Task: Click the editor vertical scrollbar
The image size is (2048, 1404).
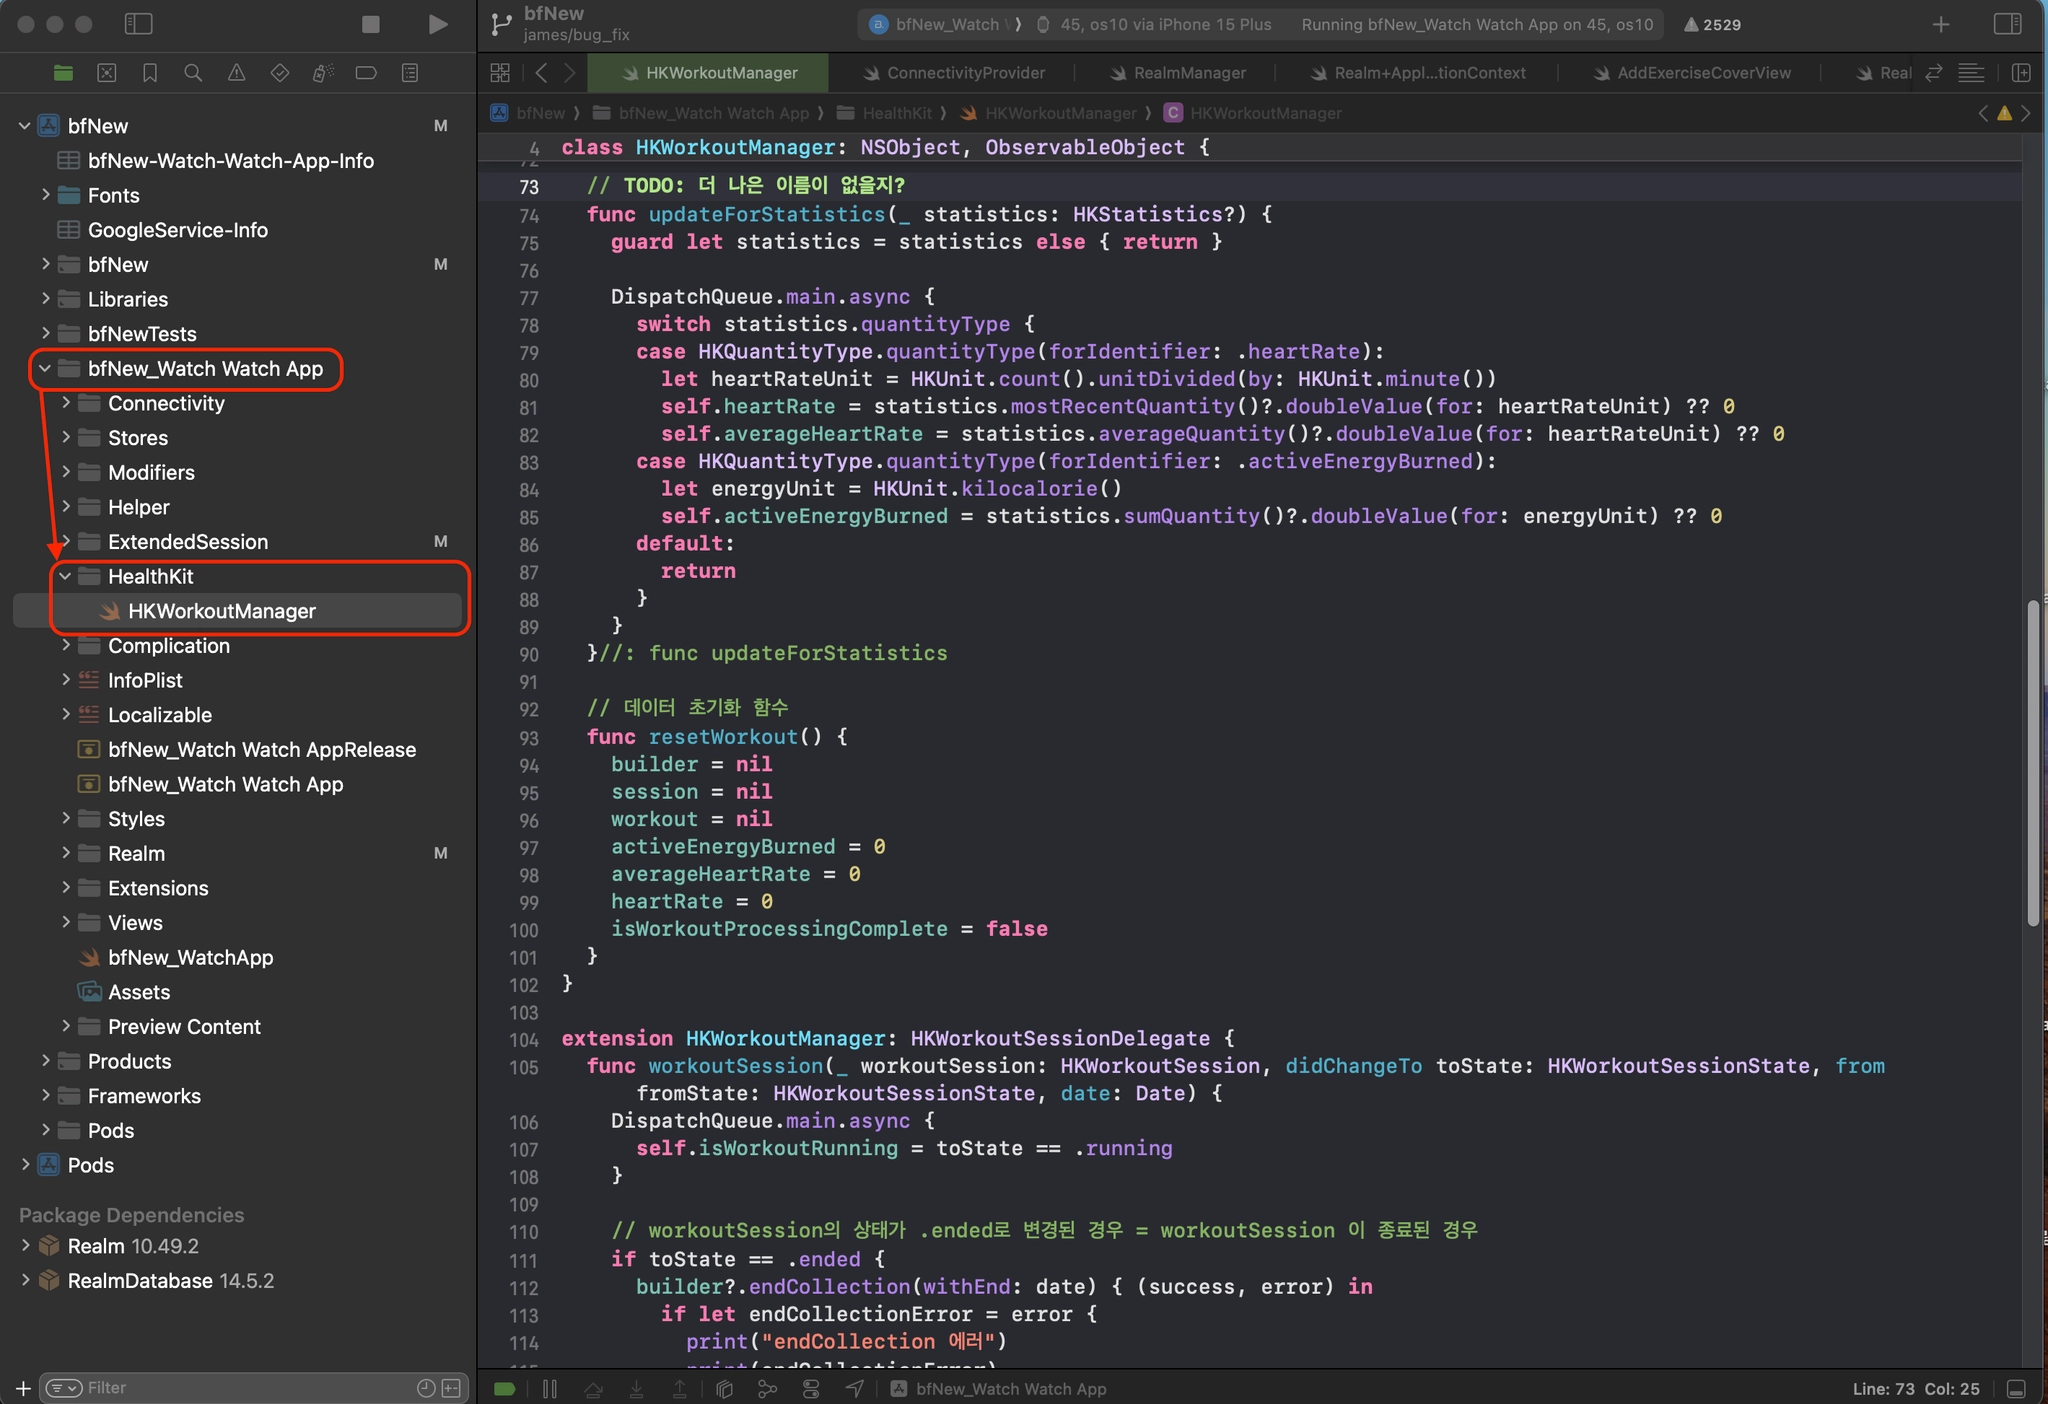Action: (2033, 763)
